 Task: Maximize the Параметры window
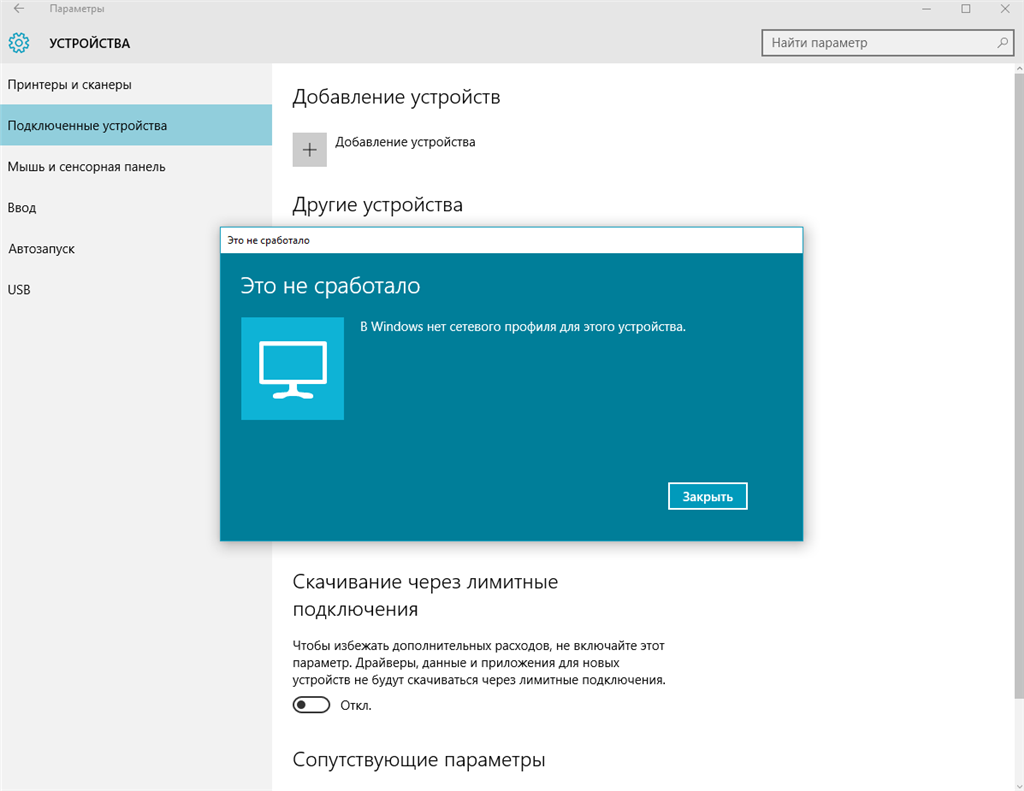coord(966,8)
